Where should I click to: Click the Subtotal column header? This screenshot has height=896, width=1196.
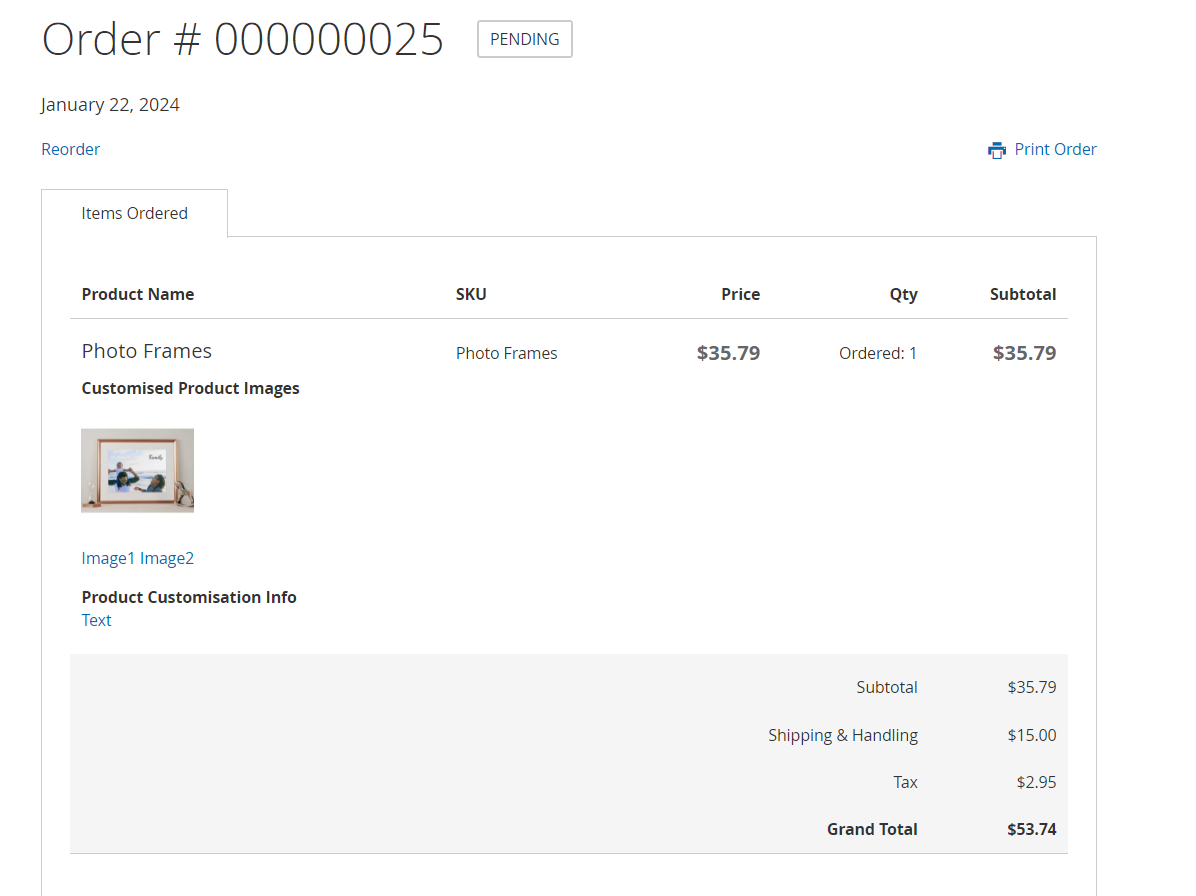click(x=1023, y=294)
